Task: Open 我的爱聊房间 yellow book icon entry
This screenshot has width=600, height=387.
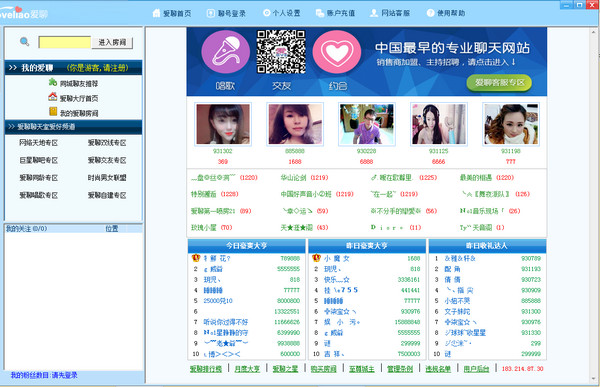Action: pyautogui.click(x=73, y=113)
